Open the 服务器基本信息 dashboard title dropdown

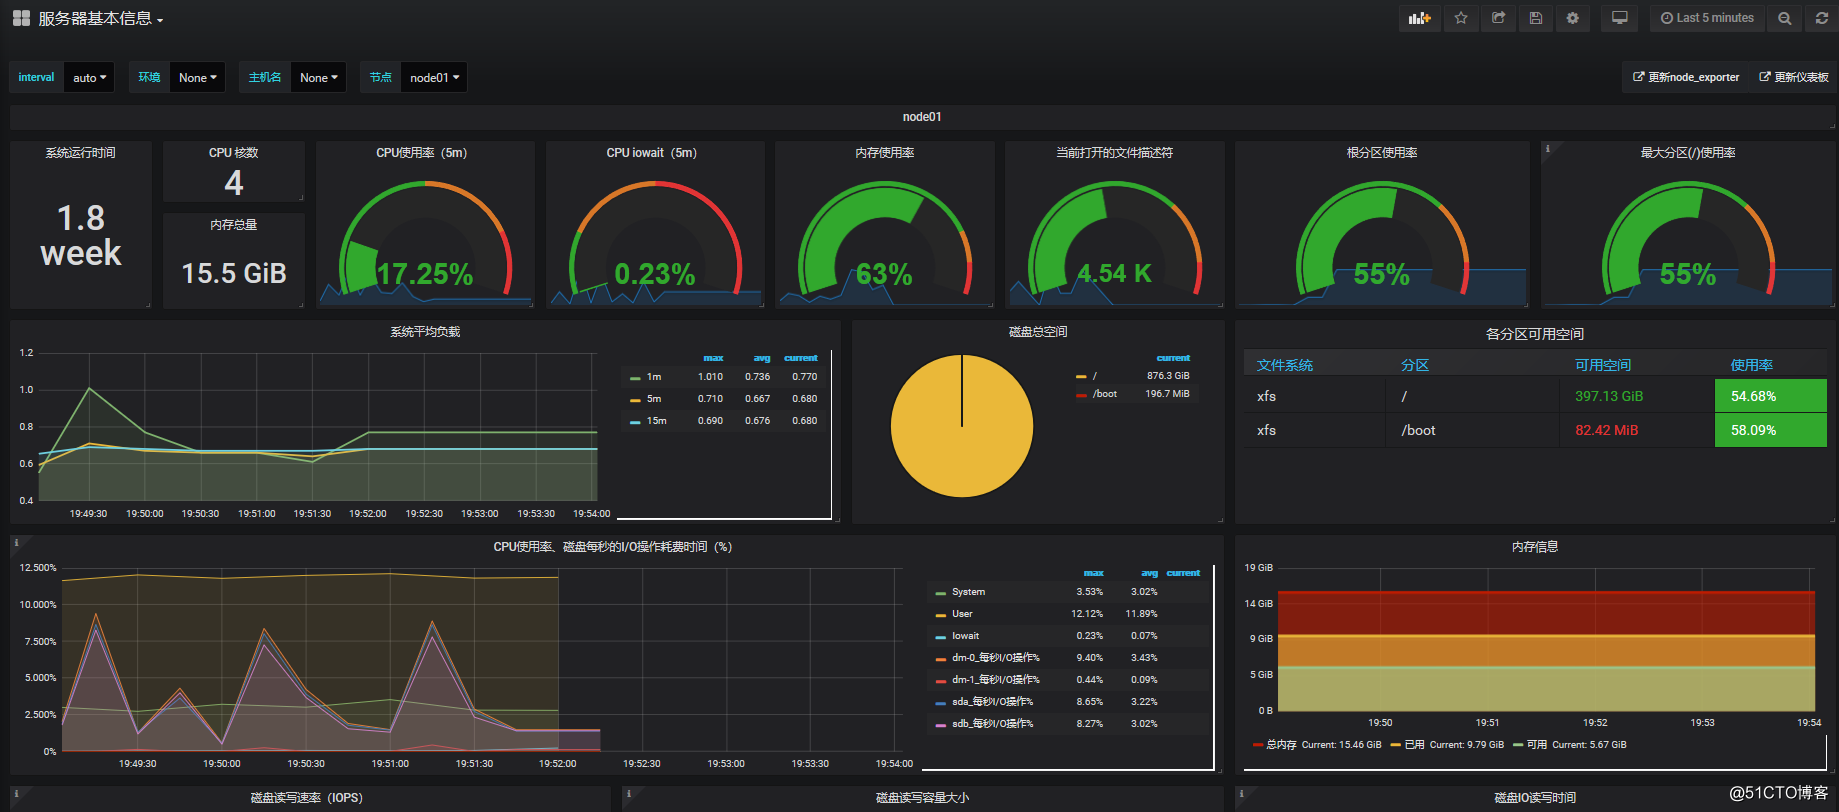click(x=100, y=18)
